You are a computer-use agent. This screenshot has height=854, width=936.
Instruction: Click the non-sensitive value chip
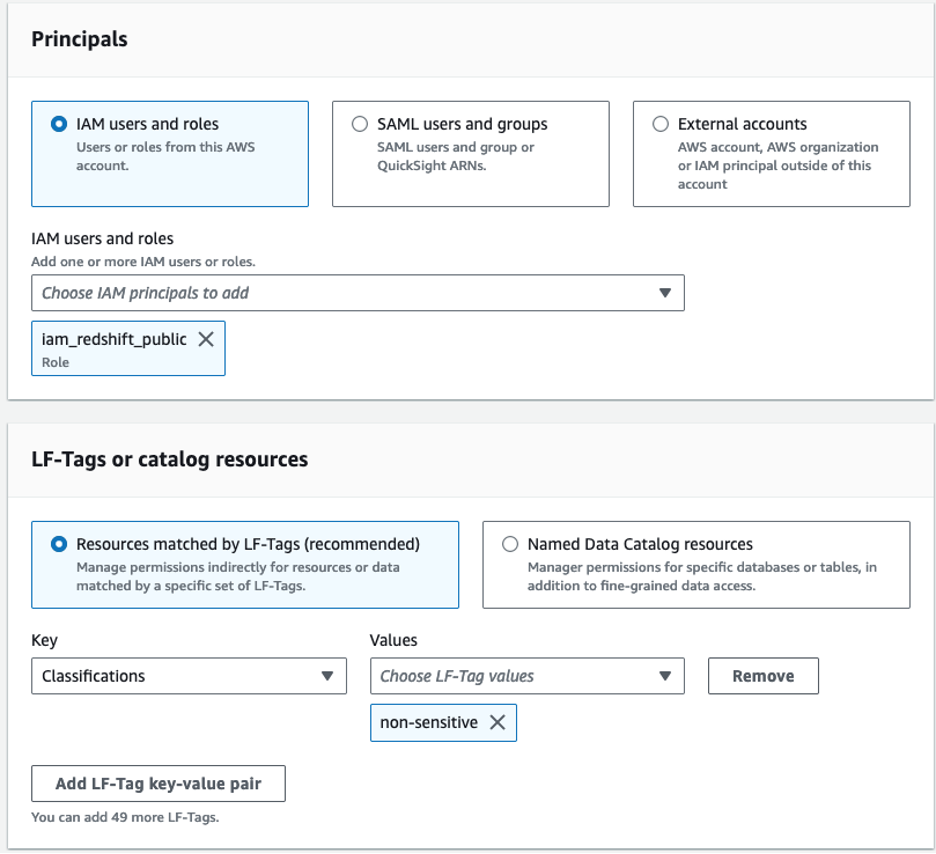point(429,722)
